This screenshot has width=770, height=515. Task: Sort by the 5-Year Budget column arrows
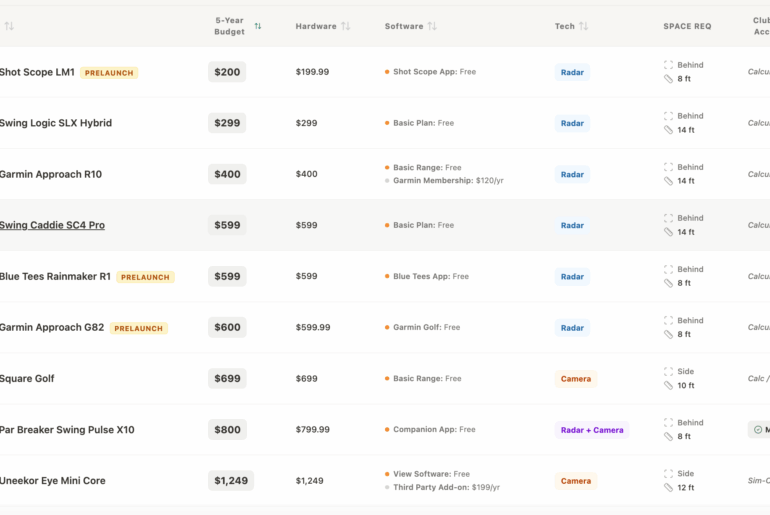(258, 26)
